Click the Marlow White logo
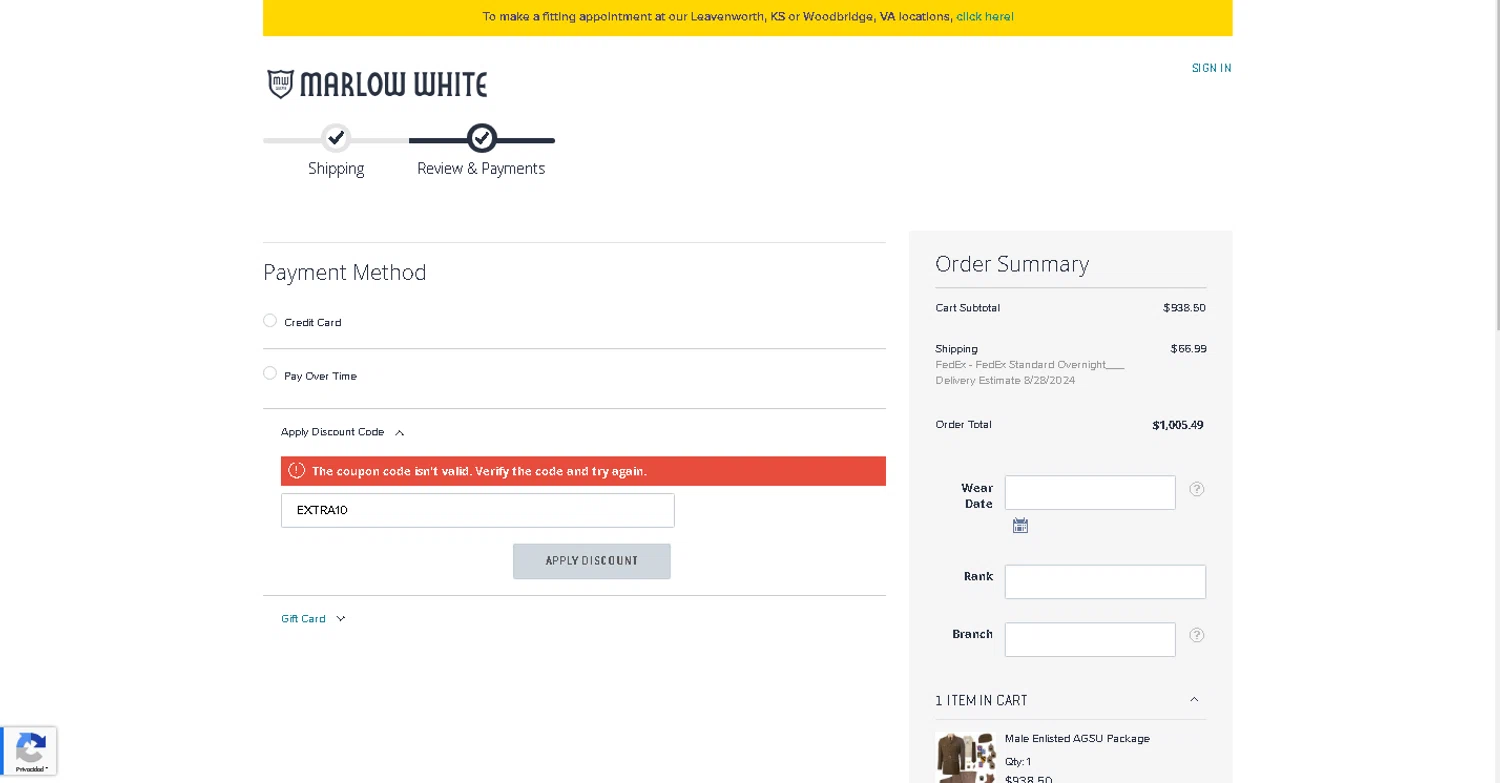Viewport: 1500px width, 783px height. click(377, 84)
